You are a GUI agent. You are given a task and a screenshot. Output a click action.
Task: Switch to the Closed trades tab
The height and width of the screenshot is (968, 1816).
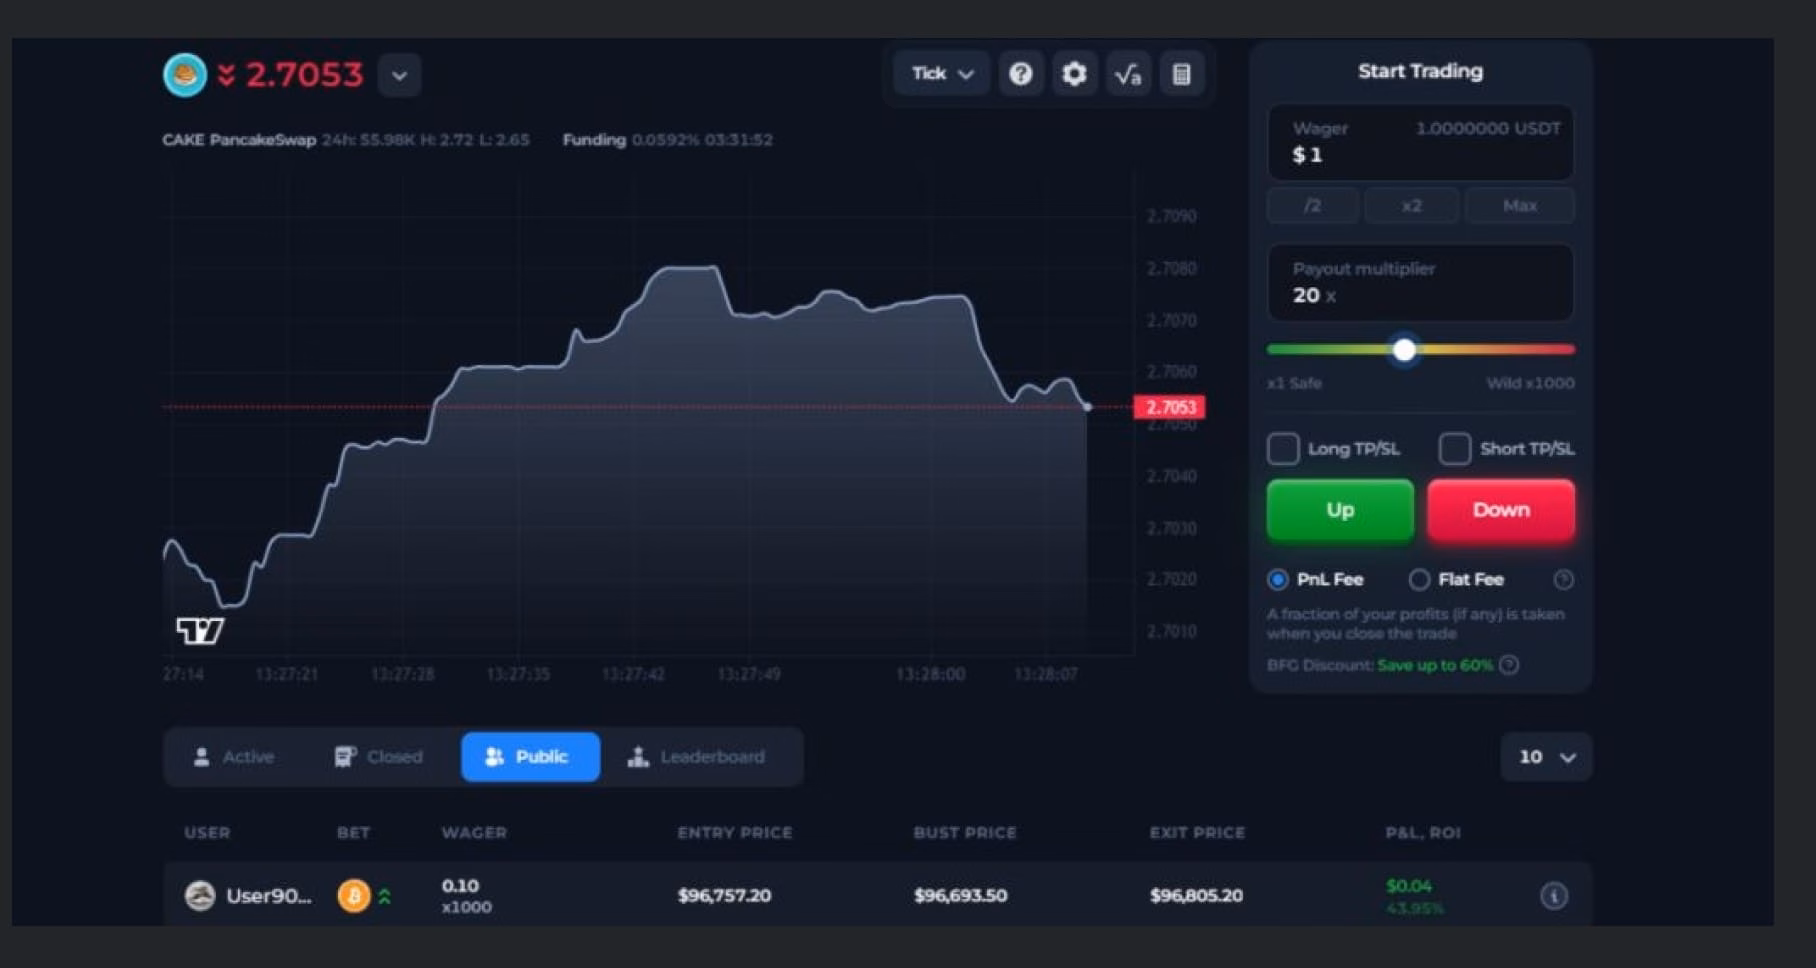point(379,757)
